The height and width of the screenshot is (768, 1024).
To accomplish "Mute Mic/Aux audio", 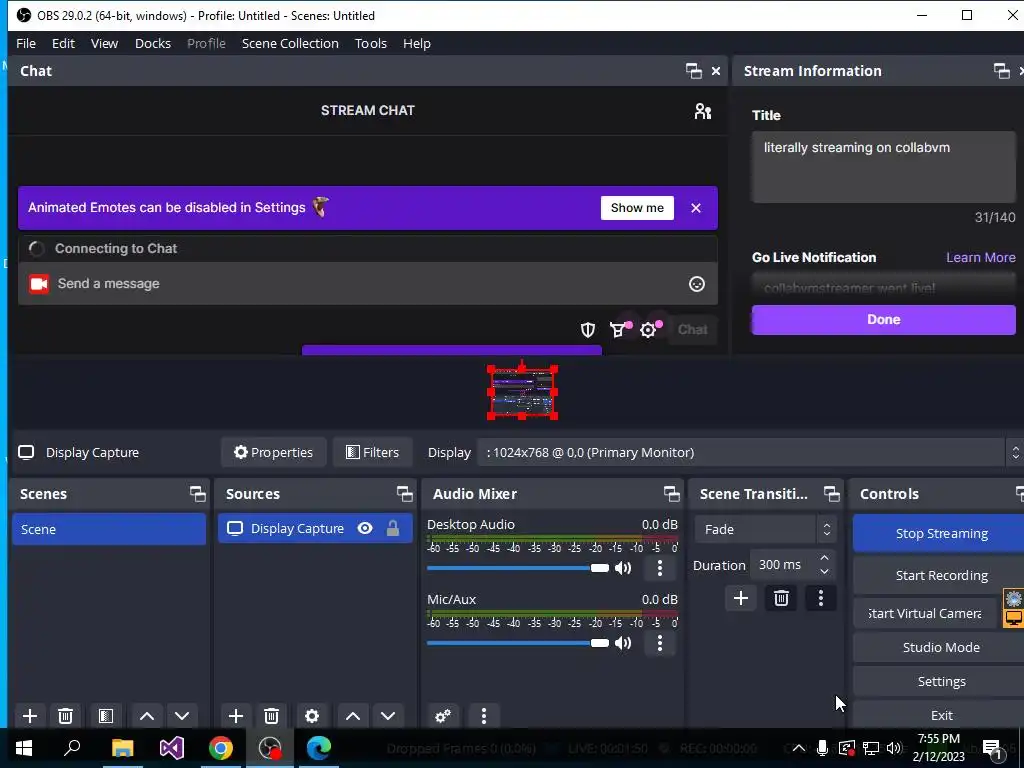I will (623, 643).
